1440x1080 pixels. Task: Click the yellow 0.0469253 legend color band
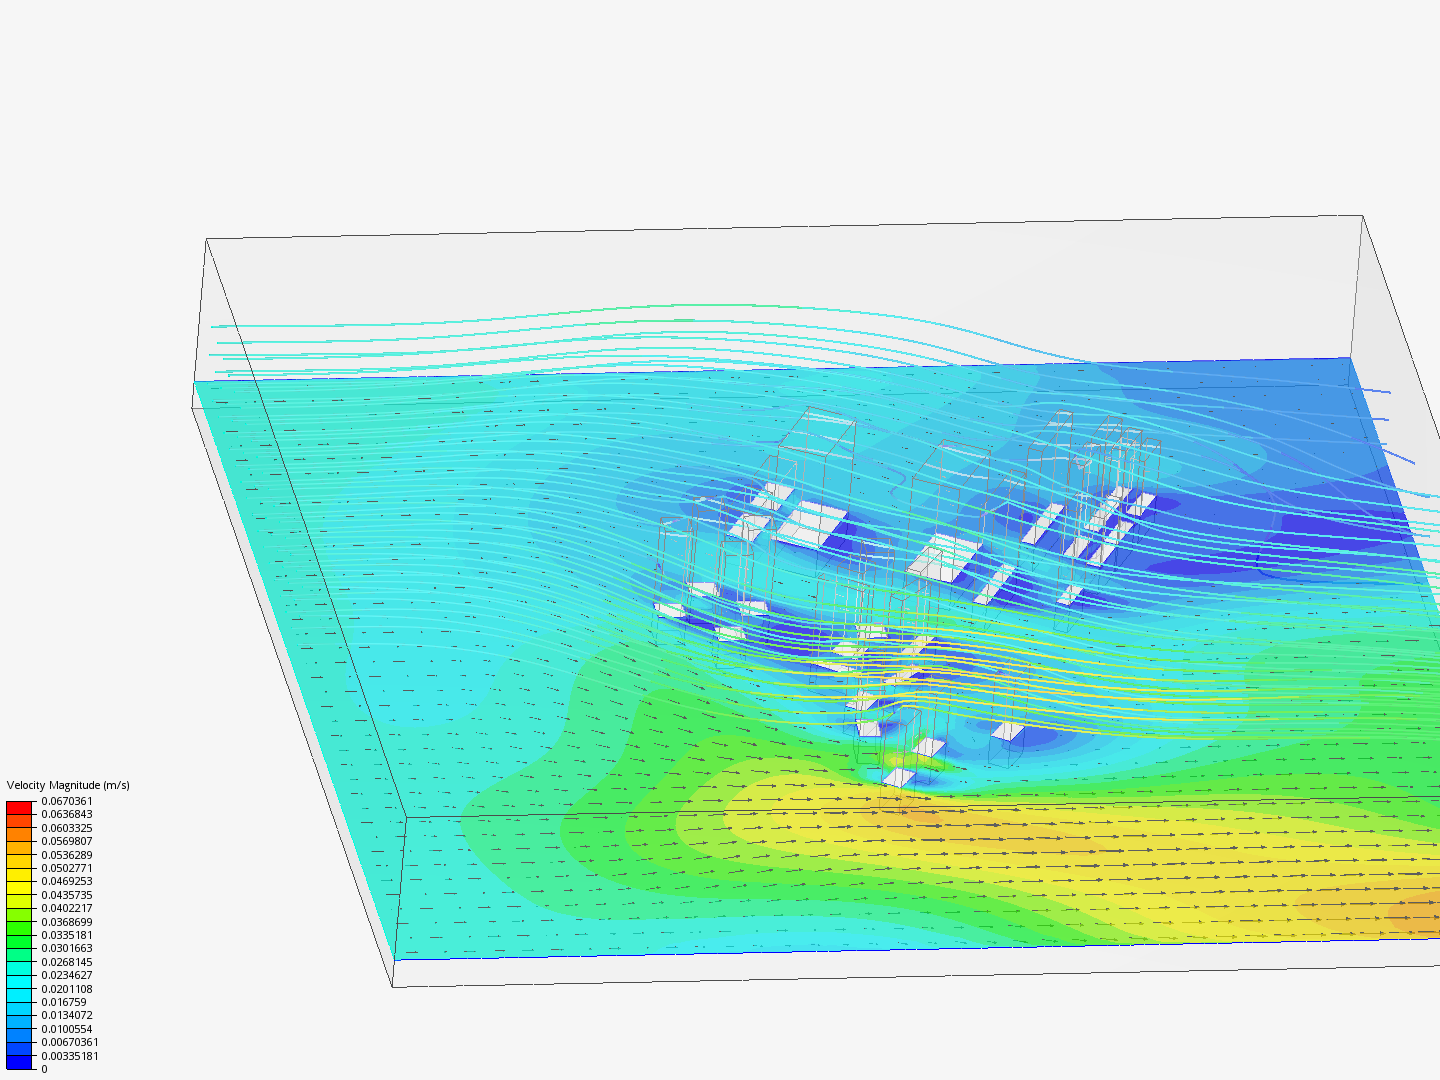[x=17, y=888]
